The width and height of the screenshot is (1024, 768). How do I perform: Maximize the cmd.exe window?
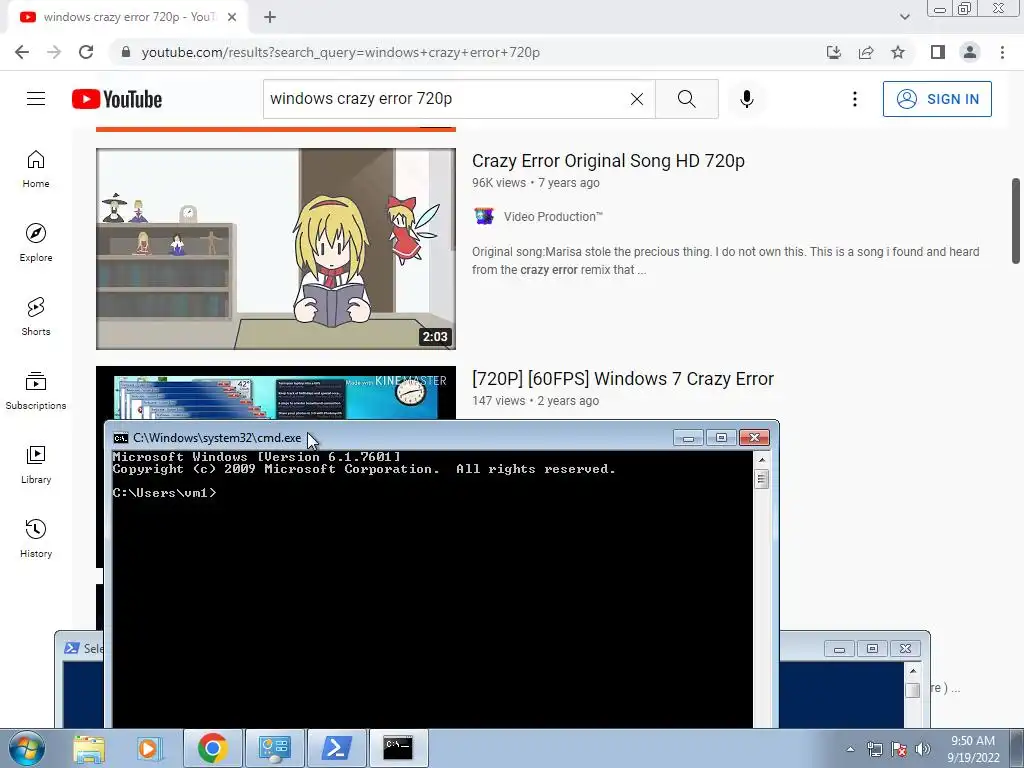click(721, 438)
